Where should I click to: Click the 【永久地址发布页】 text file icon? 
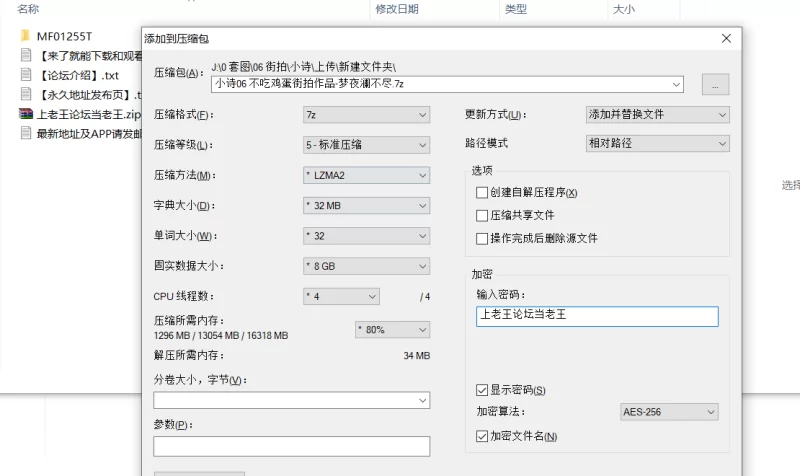pyautogui.click(x=26, y=95)
